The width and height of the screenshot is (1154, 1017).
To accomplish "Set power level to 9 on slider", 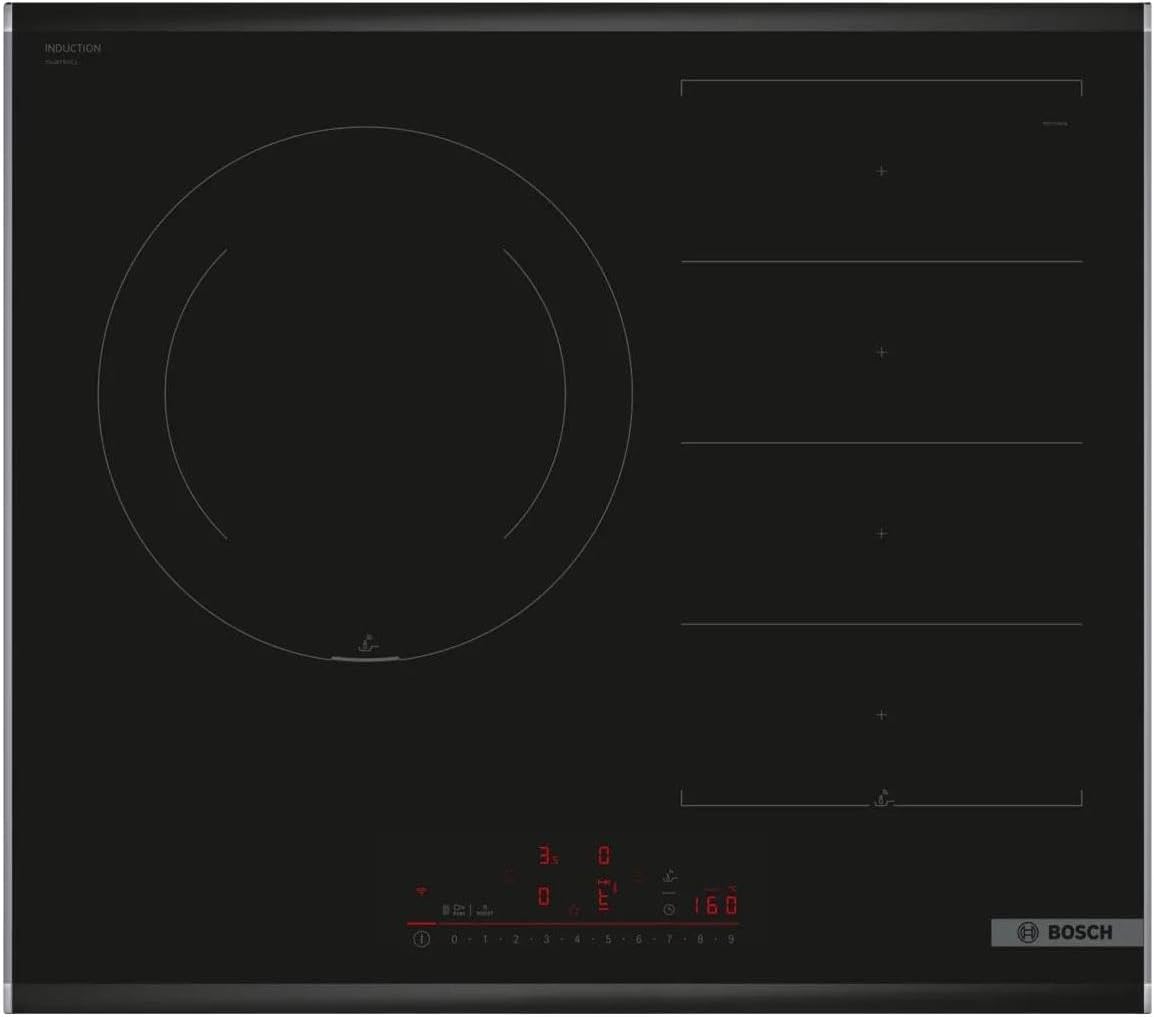I will pyautogui.click(x=731, y=939).
